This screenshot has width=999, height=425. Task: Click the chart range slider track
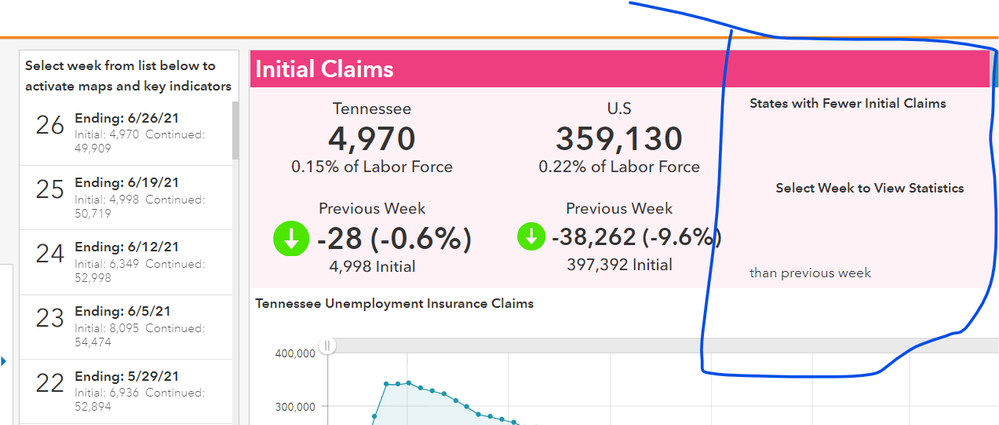[650, 346]
